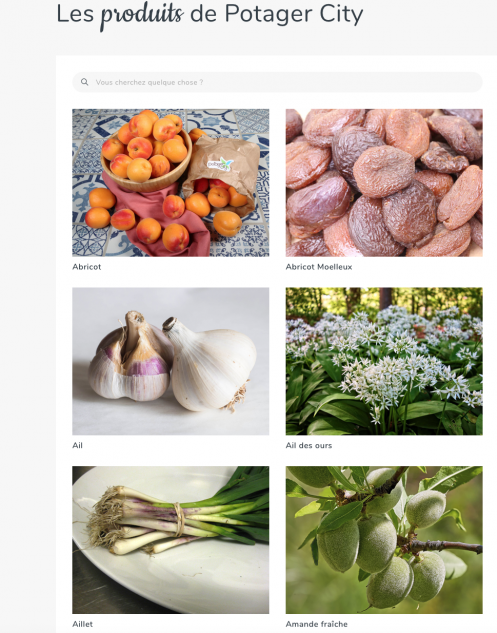Image resolution: width=497 pixels, height=633 pixels.
Task: Click the string tying the aillet bunch
Action: [x=179, y=519]
